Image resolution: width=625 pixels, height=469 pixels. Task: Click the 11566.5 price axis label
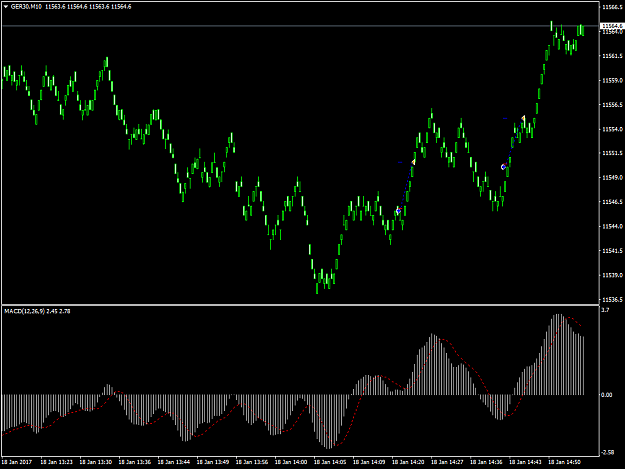(x=612, y=7)
